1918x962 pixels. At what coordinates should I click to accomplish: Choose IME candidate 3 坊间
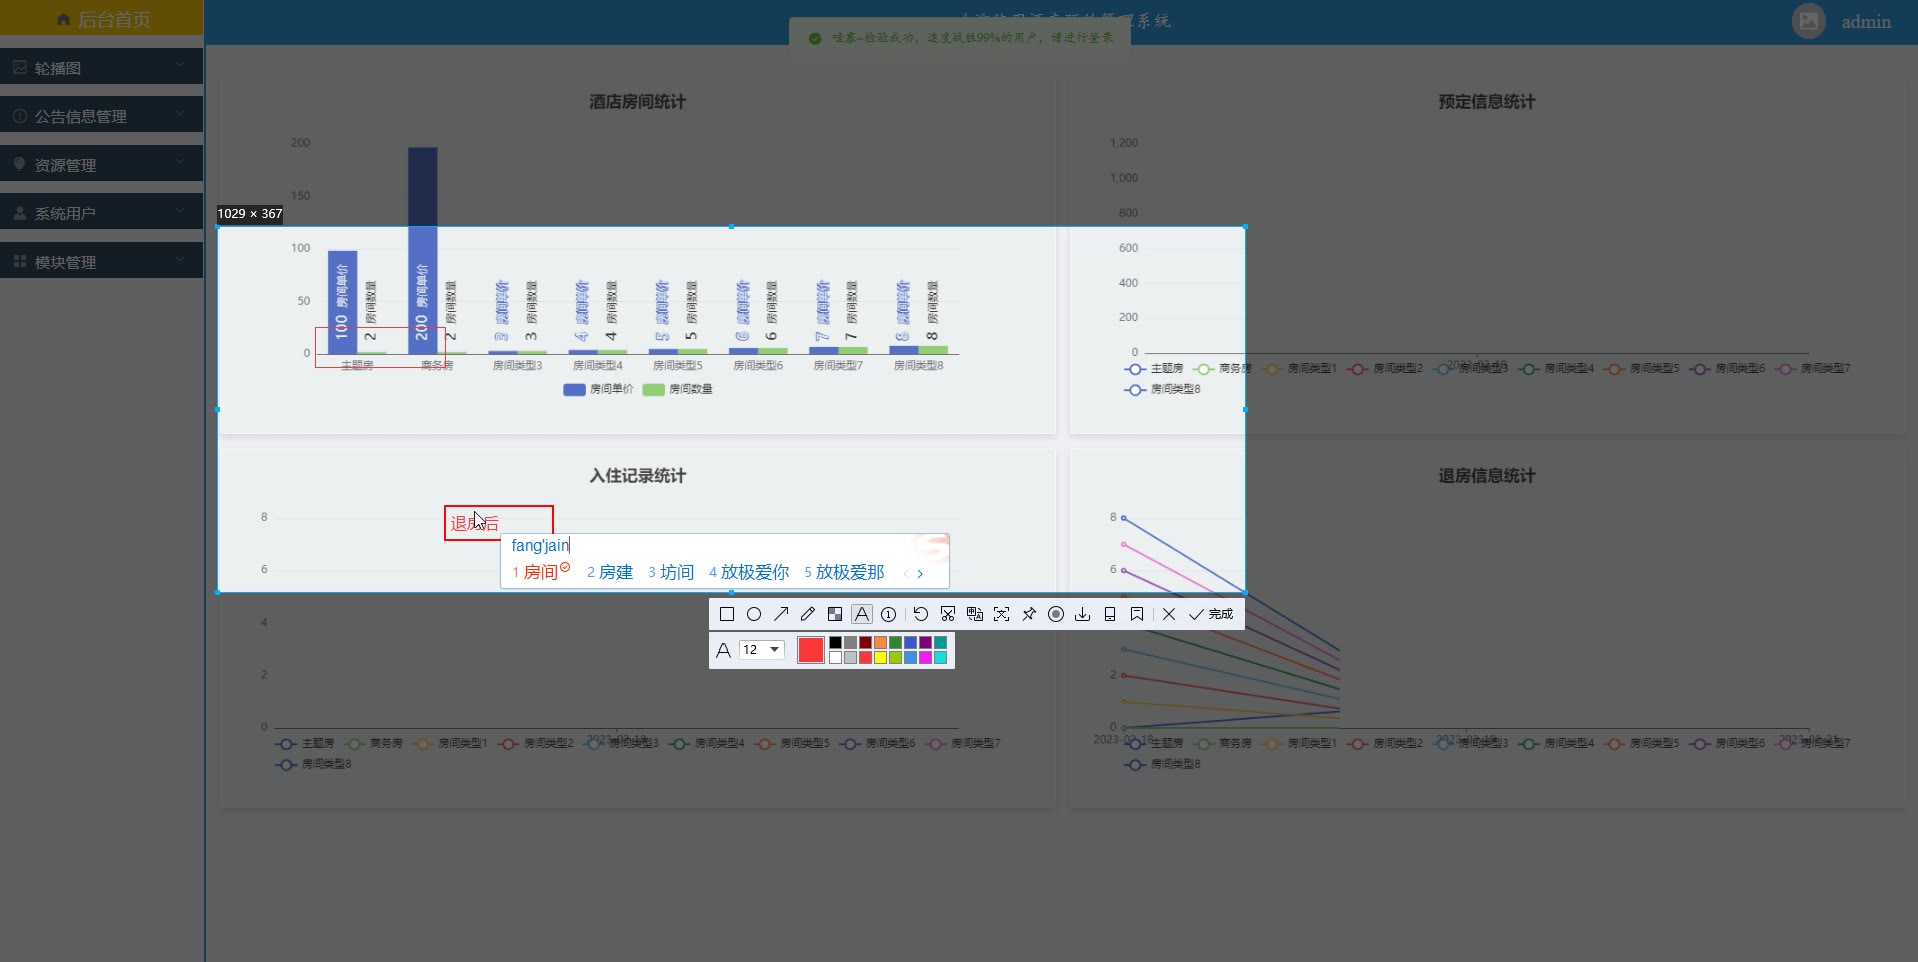click(x=671, y=572)
